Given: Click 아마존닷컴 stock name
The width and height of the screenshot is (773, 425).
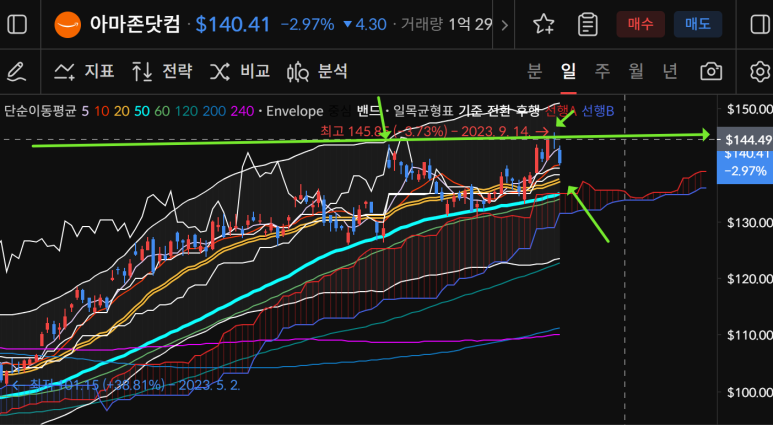Looking at the screenshot, I should click(x=135, y=24).
